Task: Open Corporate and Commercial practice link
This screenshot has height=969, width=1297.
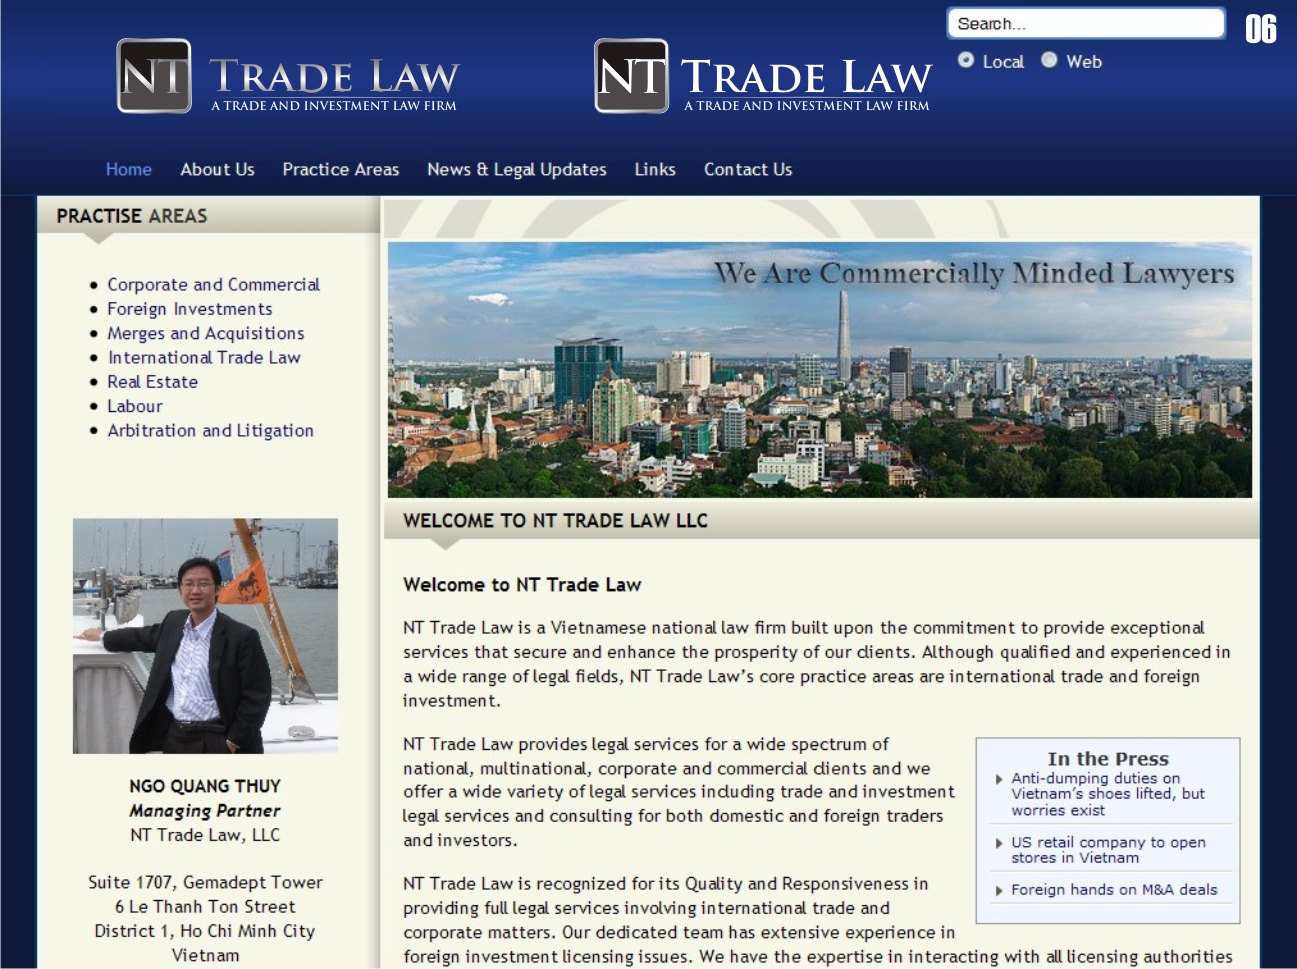Action: 213,285
